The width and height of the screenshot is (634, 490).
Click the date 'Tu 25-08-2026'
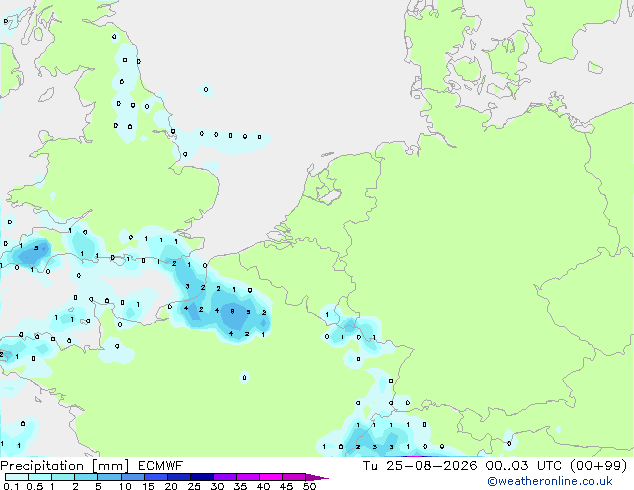point(420,466)
